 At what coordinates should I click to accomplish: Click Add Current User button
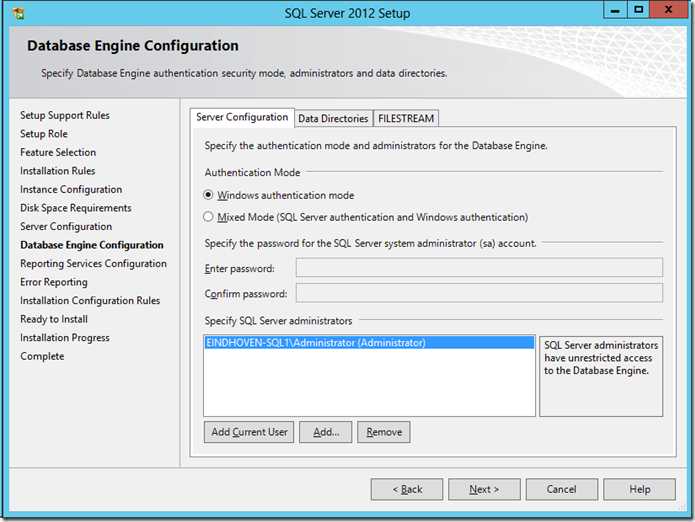(x=249, y=432)
